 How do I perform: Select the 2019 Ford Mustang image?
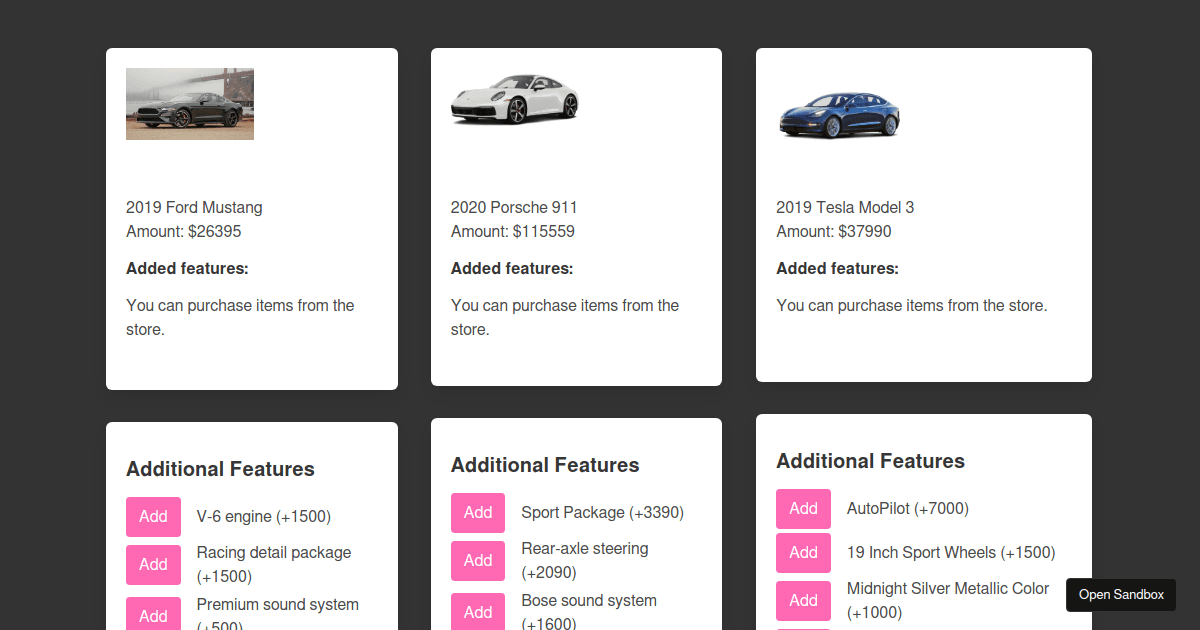tap(189, 103)
